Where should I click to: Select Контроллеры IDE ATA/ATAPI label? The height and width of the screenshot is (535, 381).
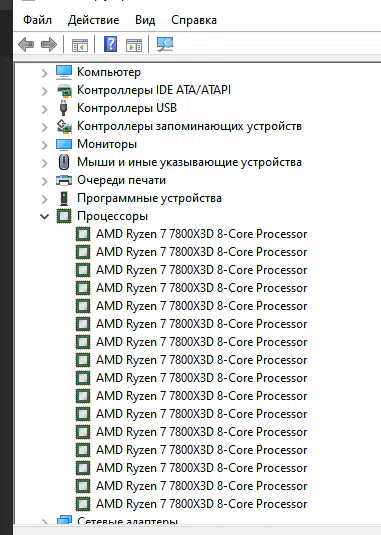coord(154,90)
